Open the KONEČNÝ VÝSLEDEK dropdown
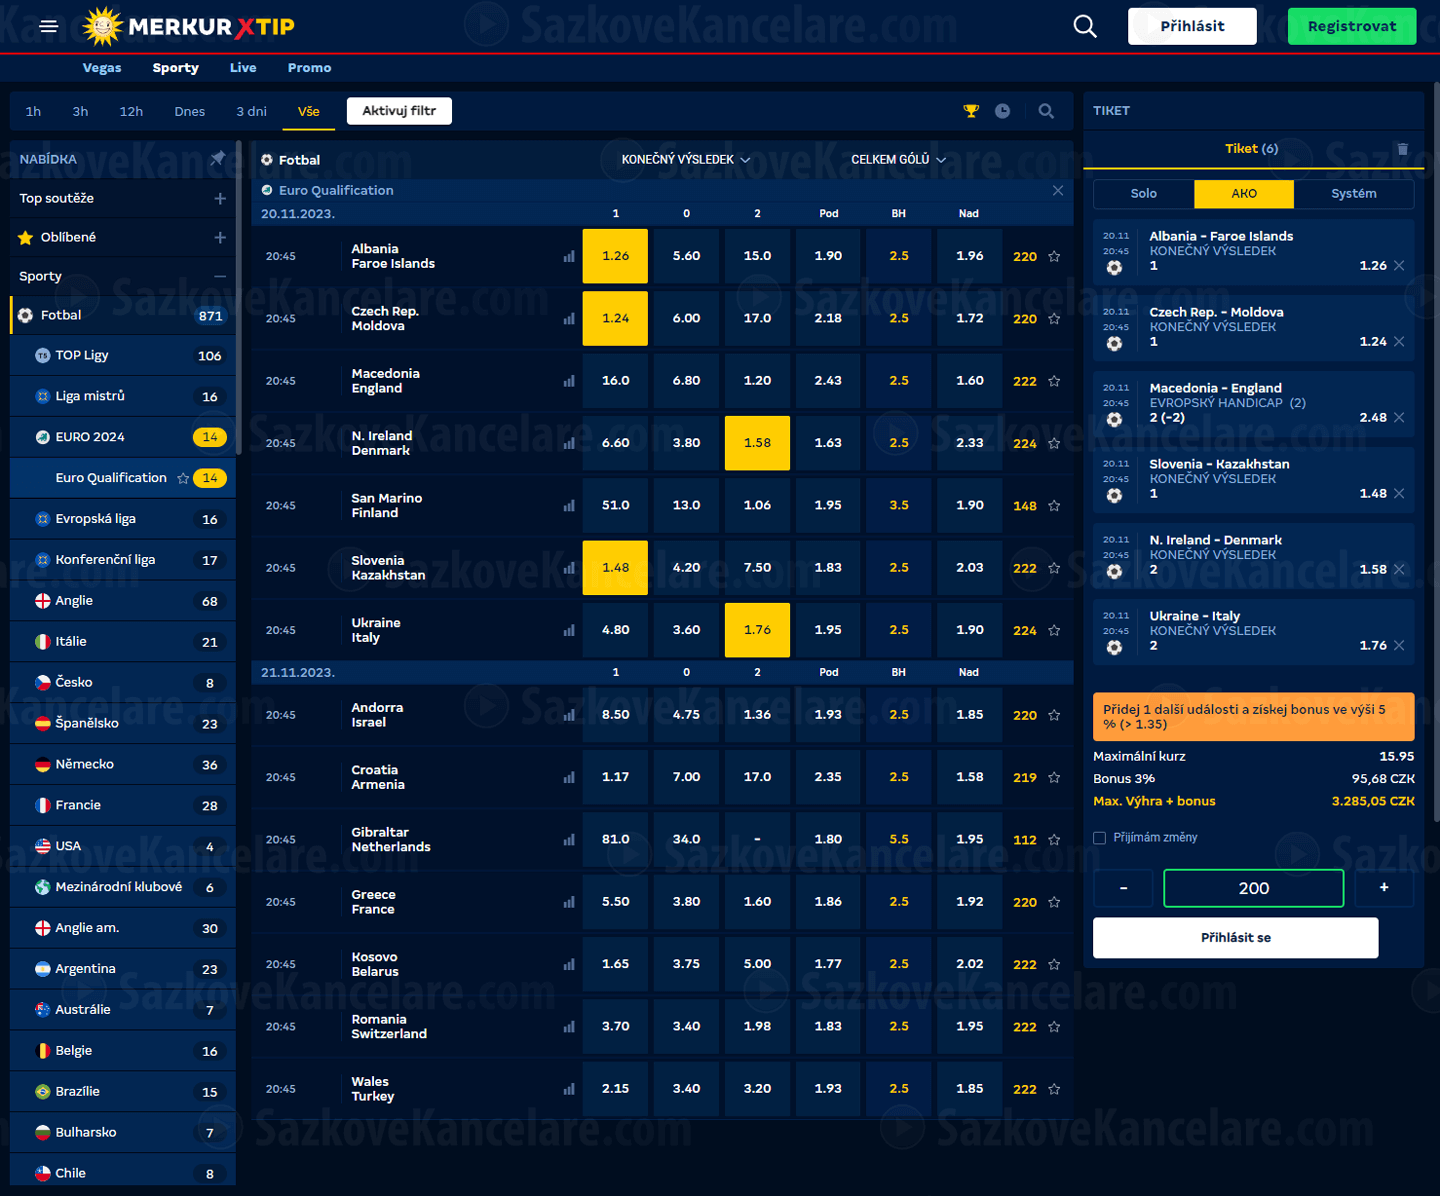The width and height of the screenshot is (1440, 1196). 686,160
